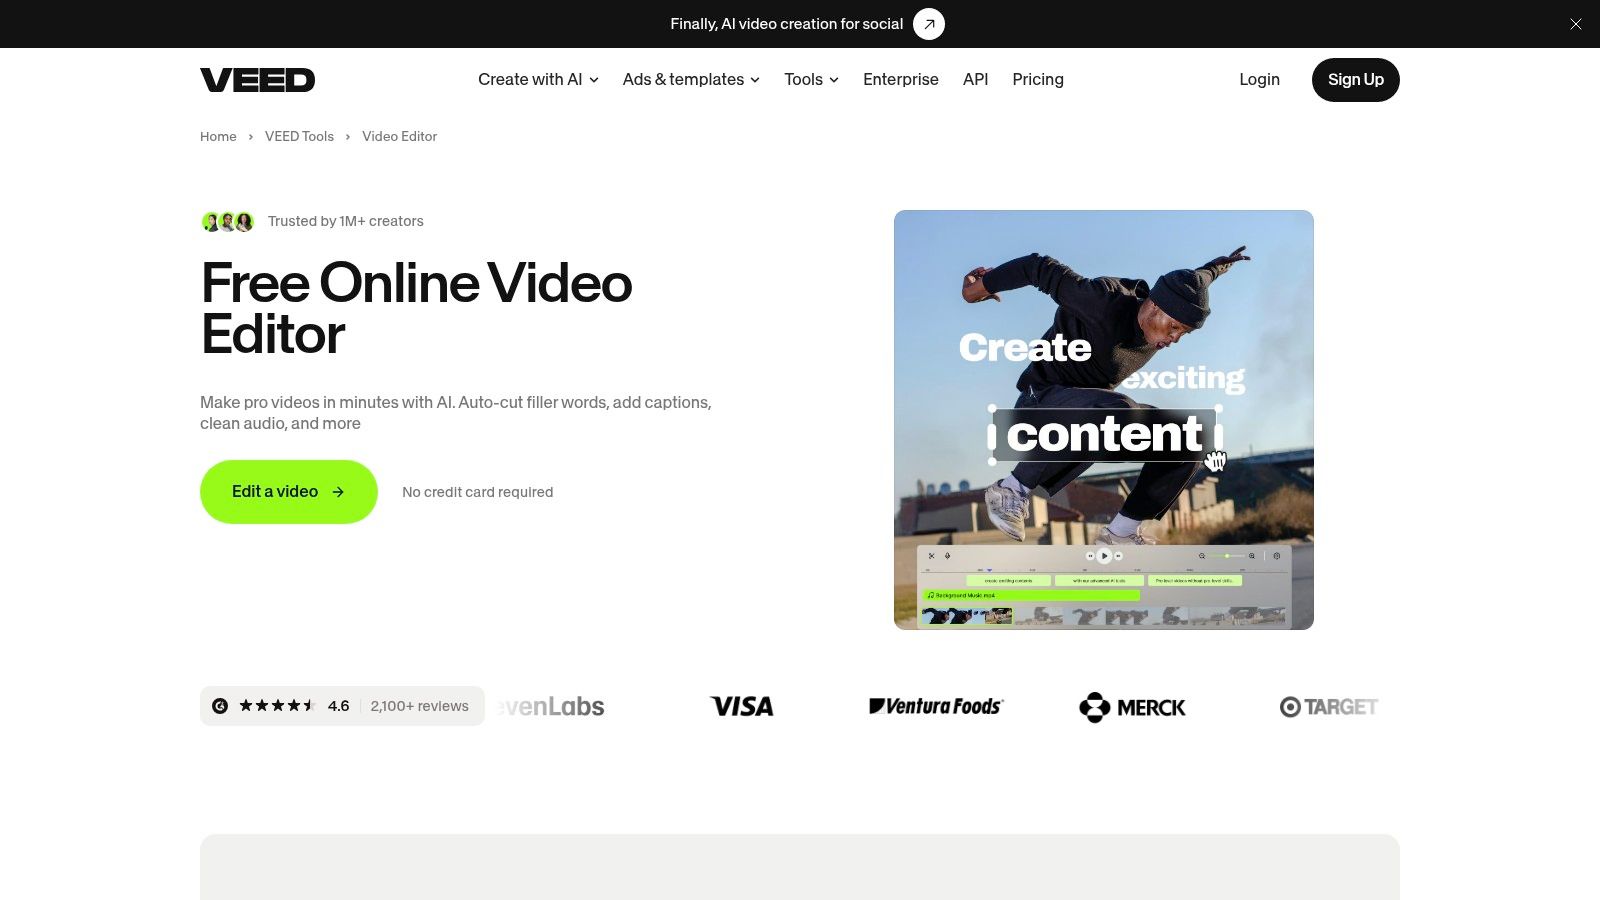Click the play button in preview image

1104,555
